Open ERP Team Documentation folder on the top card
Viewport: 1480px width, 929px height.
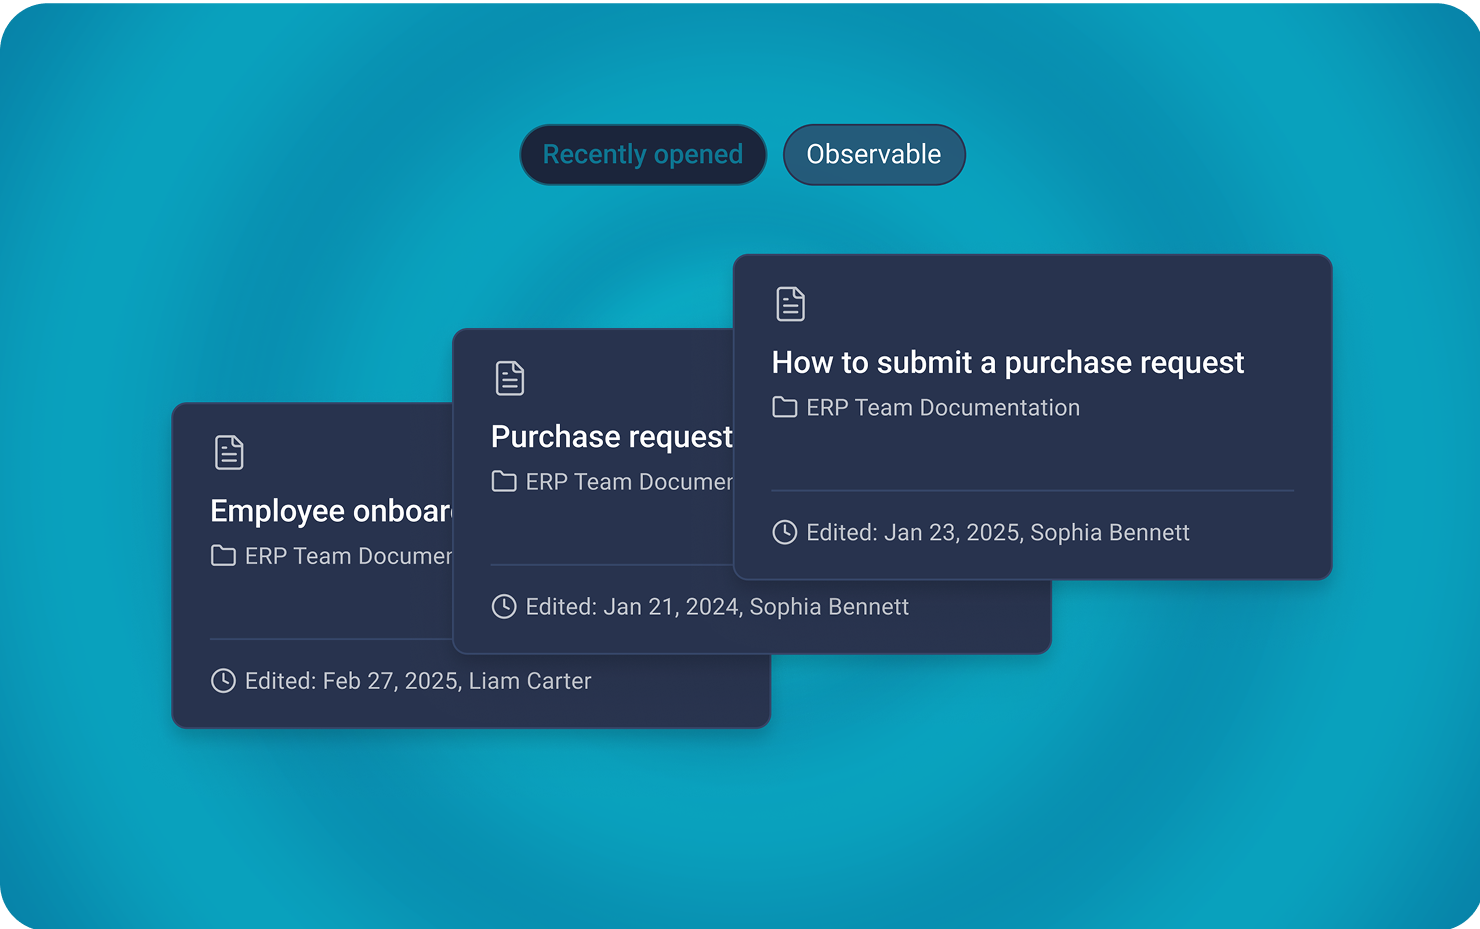pyautogui.click(x=942, y=408)
